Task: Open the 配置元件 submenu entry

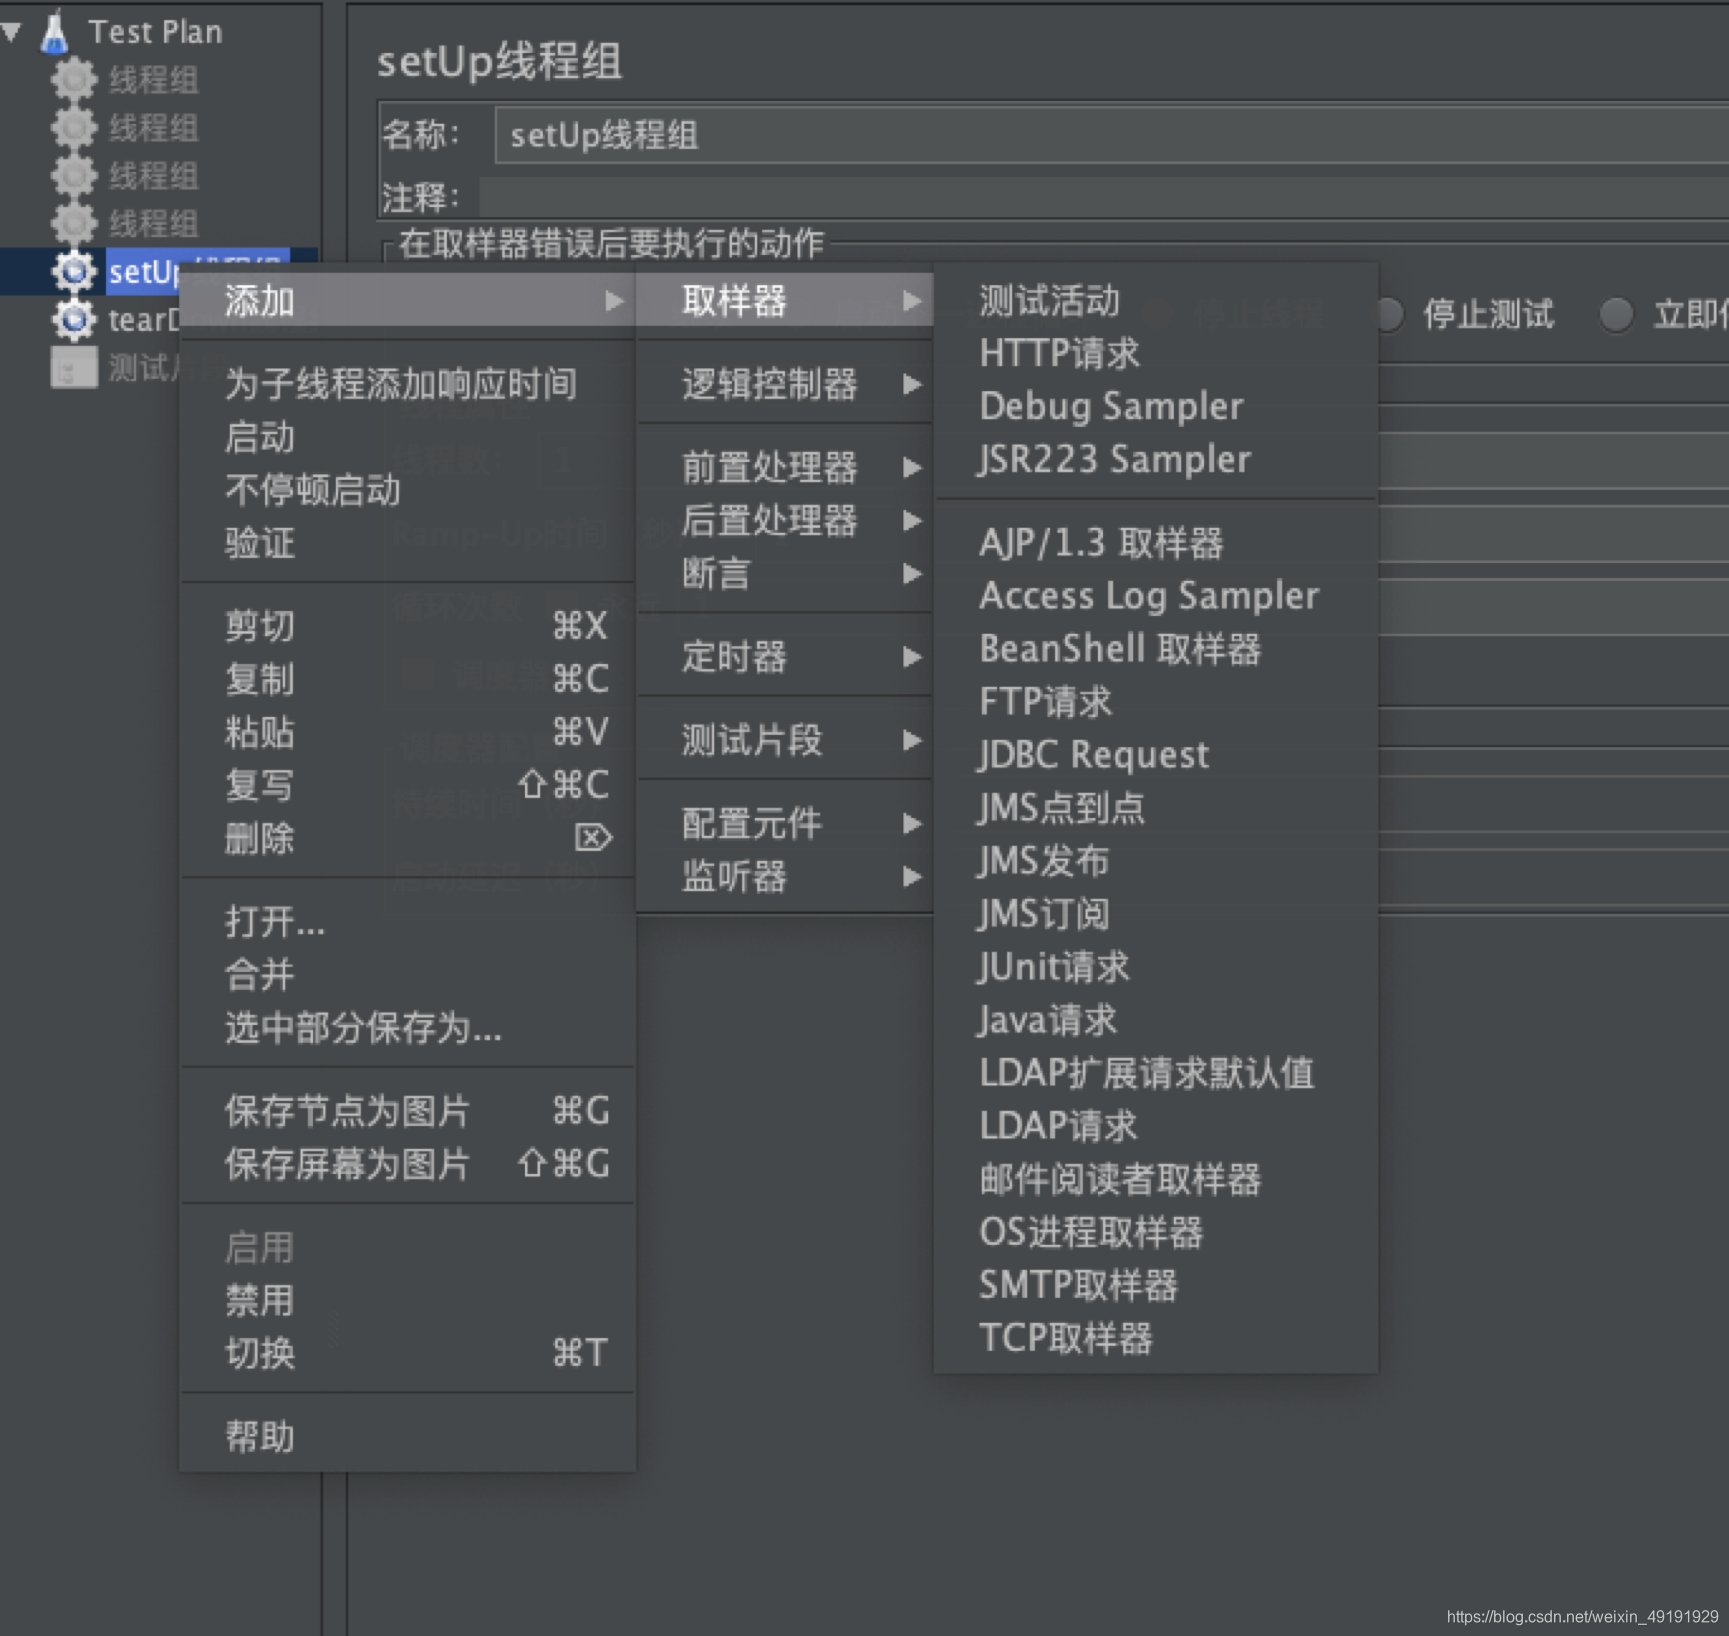Action: click(x=785, y=824)
